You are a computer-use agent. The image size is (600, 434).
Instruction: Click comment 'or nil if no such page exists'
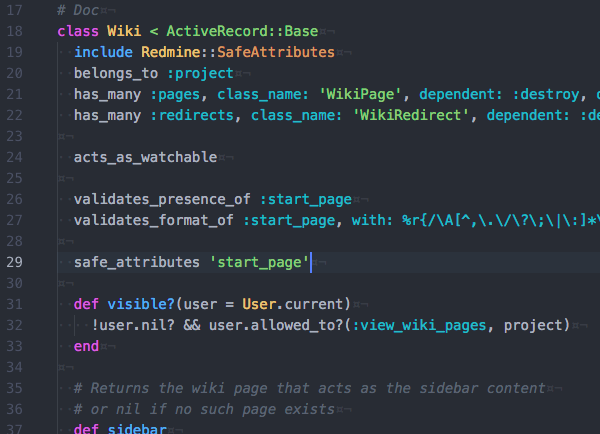point(204,410)
